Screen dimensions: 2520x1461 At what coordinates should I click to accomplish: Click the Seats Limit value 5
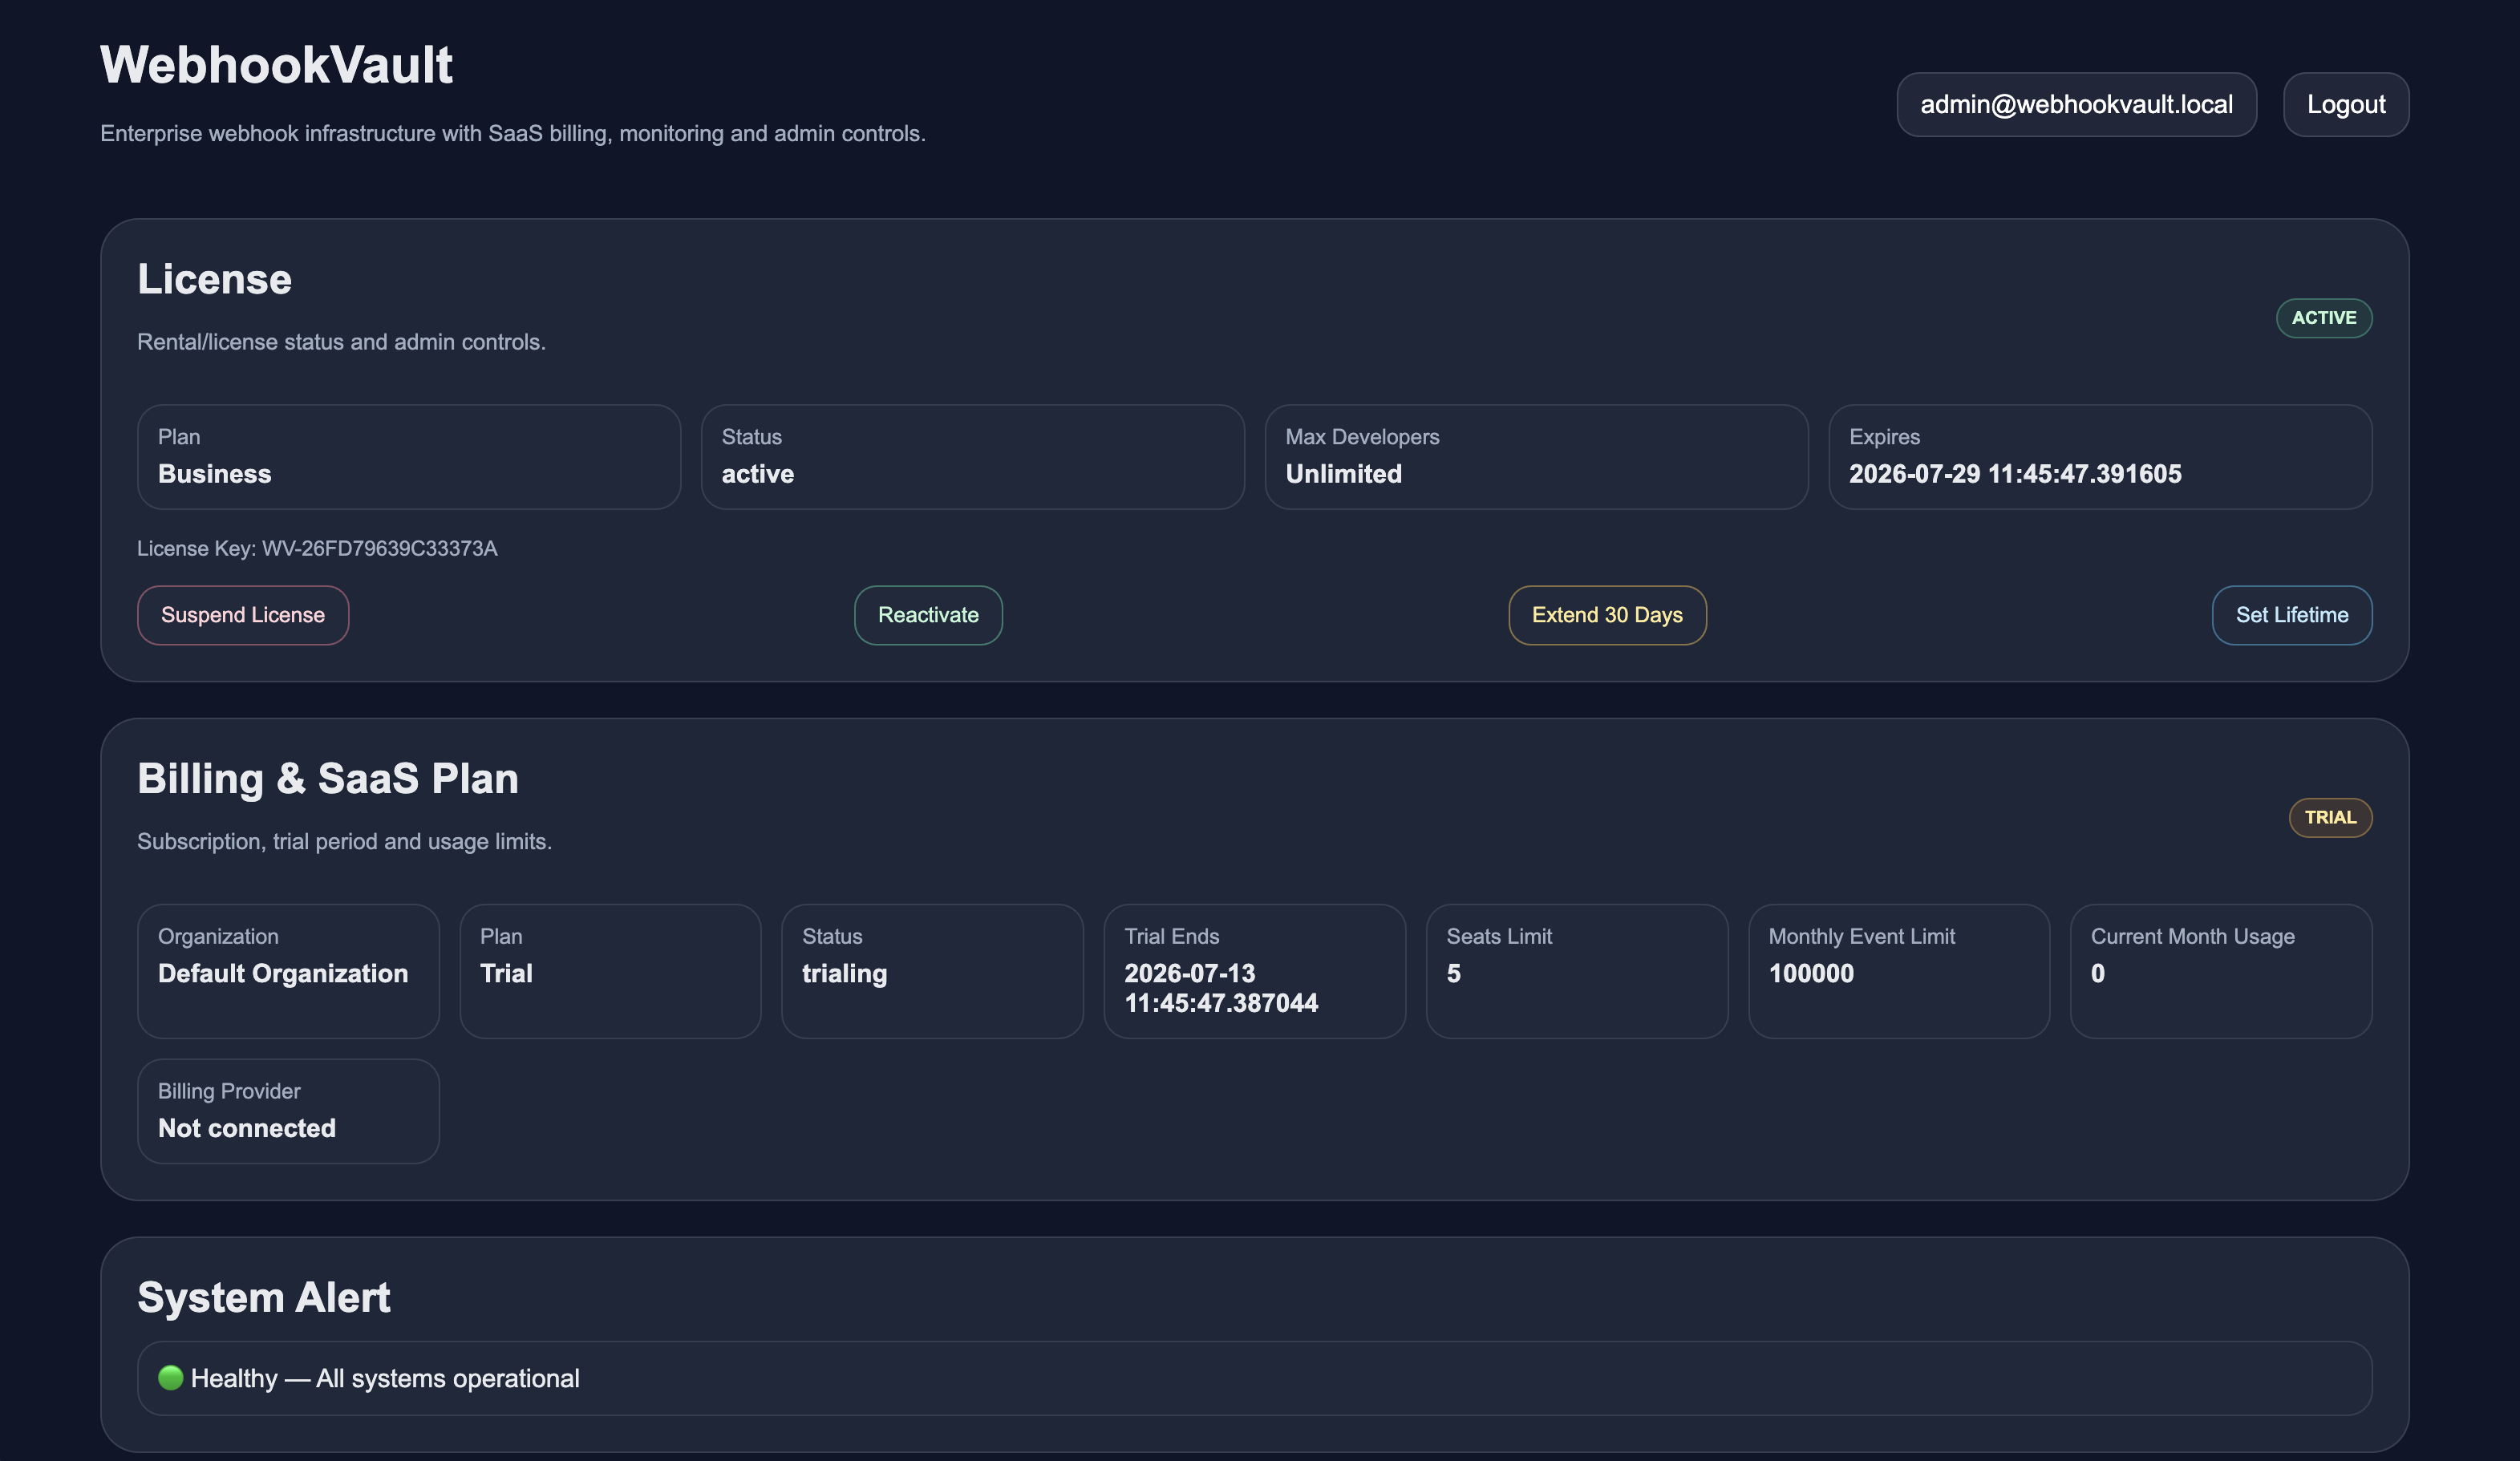coord(1453,973)
